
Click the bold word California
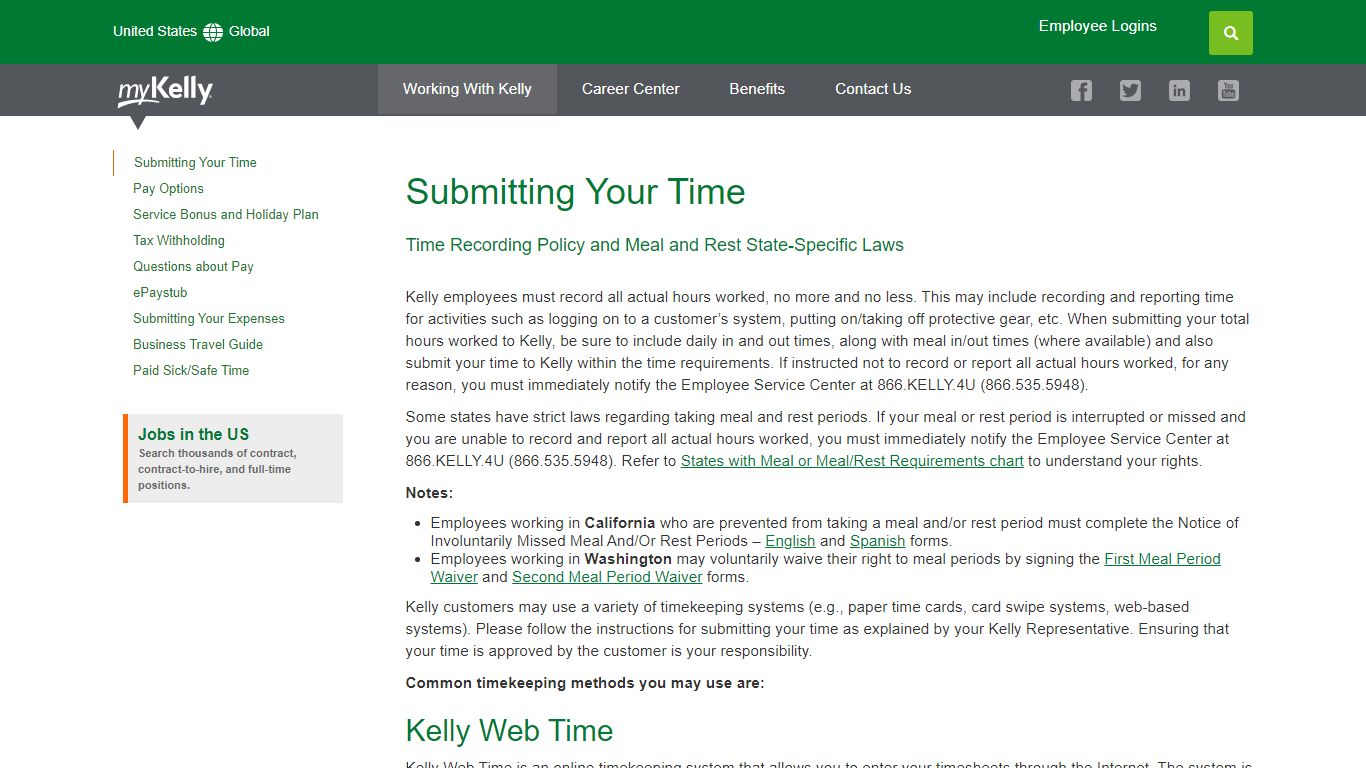(x=620, y=523)
